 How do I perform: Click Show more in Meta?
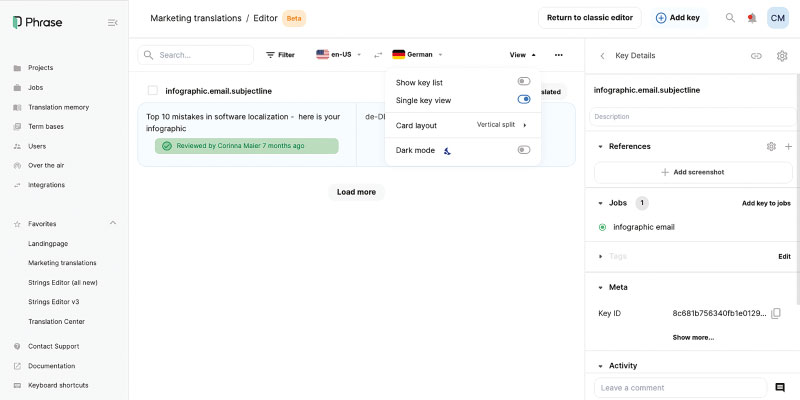[x=693, y=337]
